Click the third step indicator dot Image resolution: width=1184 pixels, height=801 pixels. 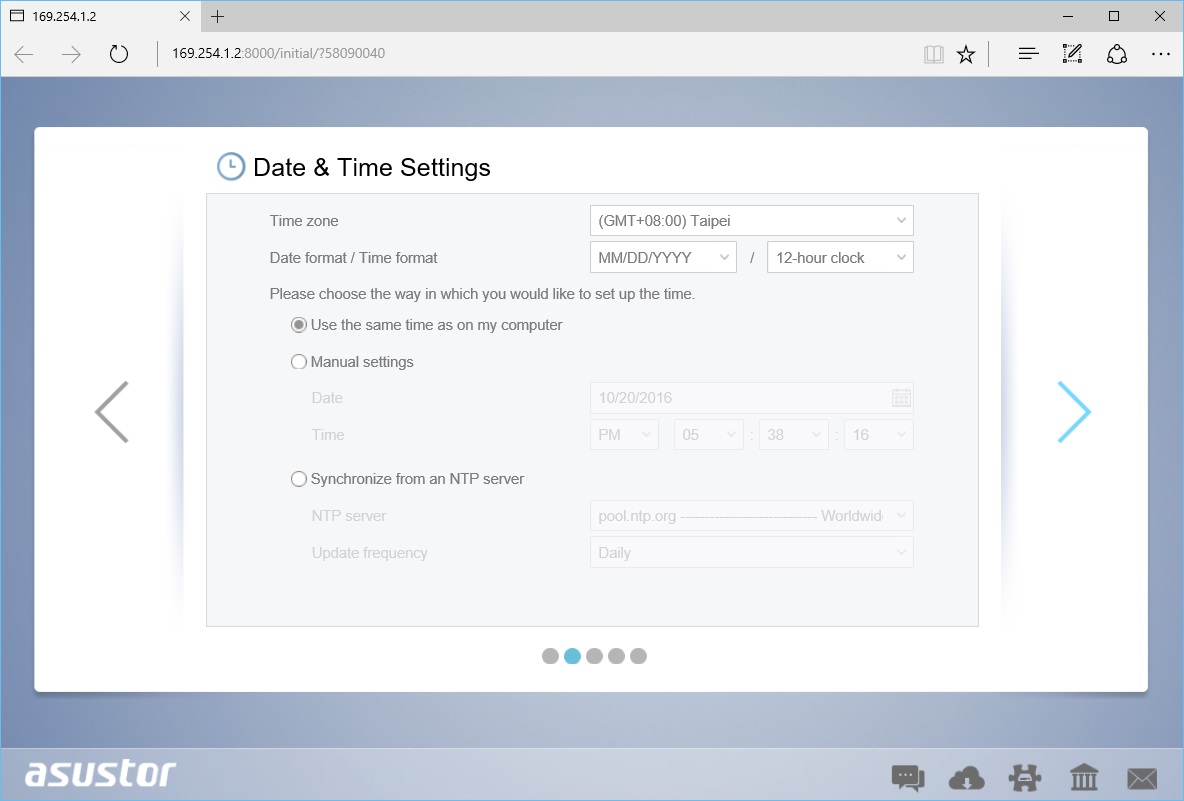click(x=594, y=656)
